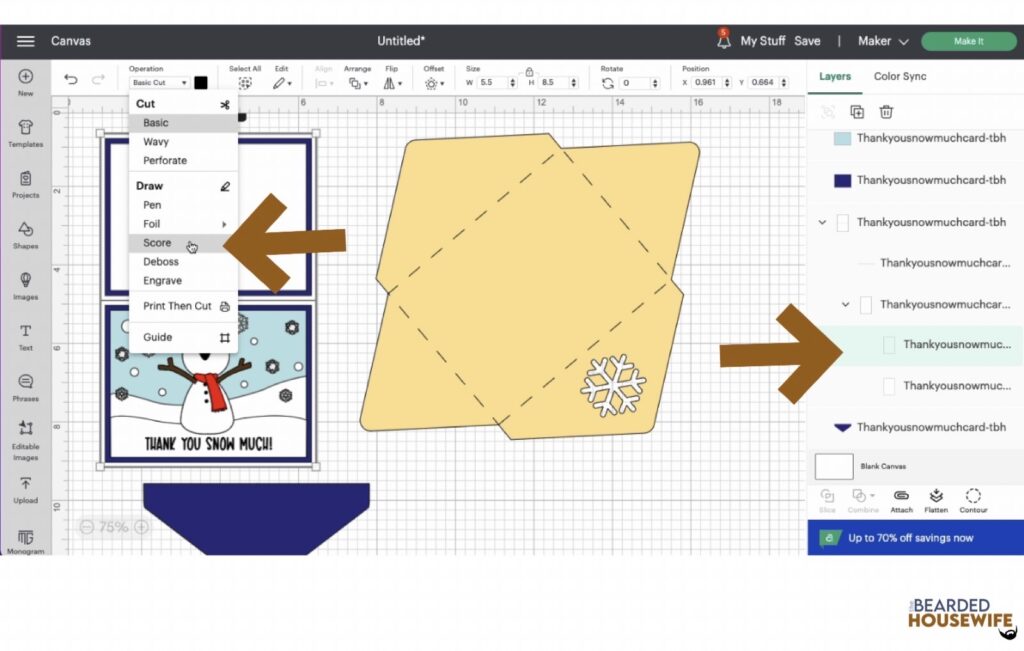Collapse the Thankyousnowmuchcard-tbh group chevron
1024x651 pixels.
click(822, 223)
